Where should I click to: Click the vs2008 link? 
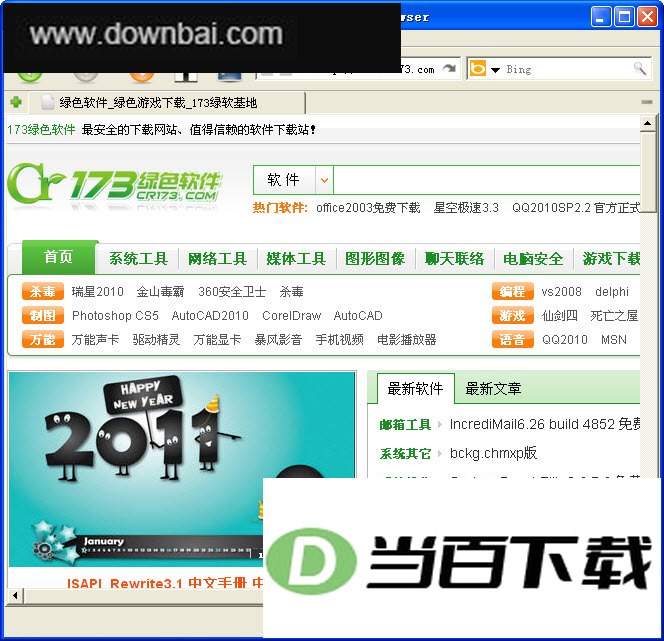coord(562,292)
